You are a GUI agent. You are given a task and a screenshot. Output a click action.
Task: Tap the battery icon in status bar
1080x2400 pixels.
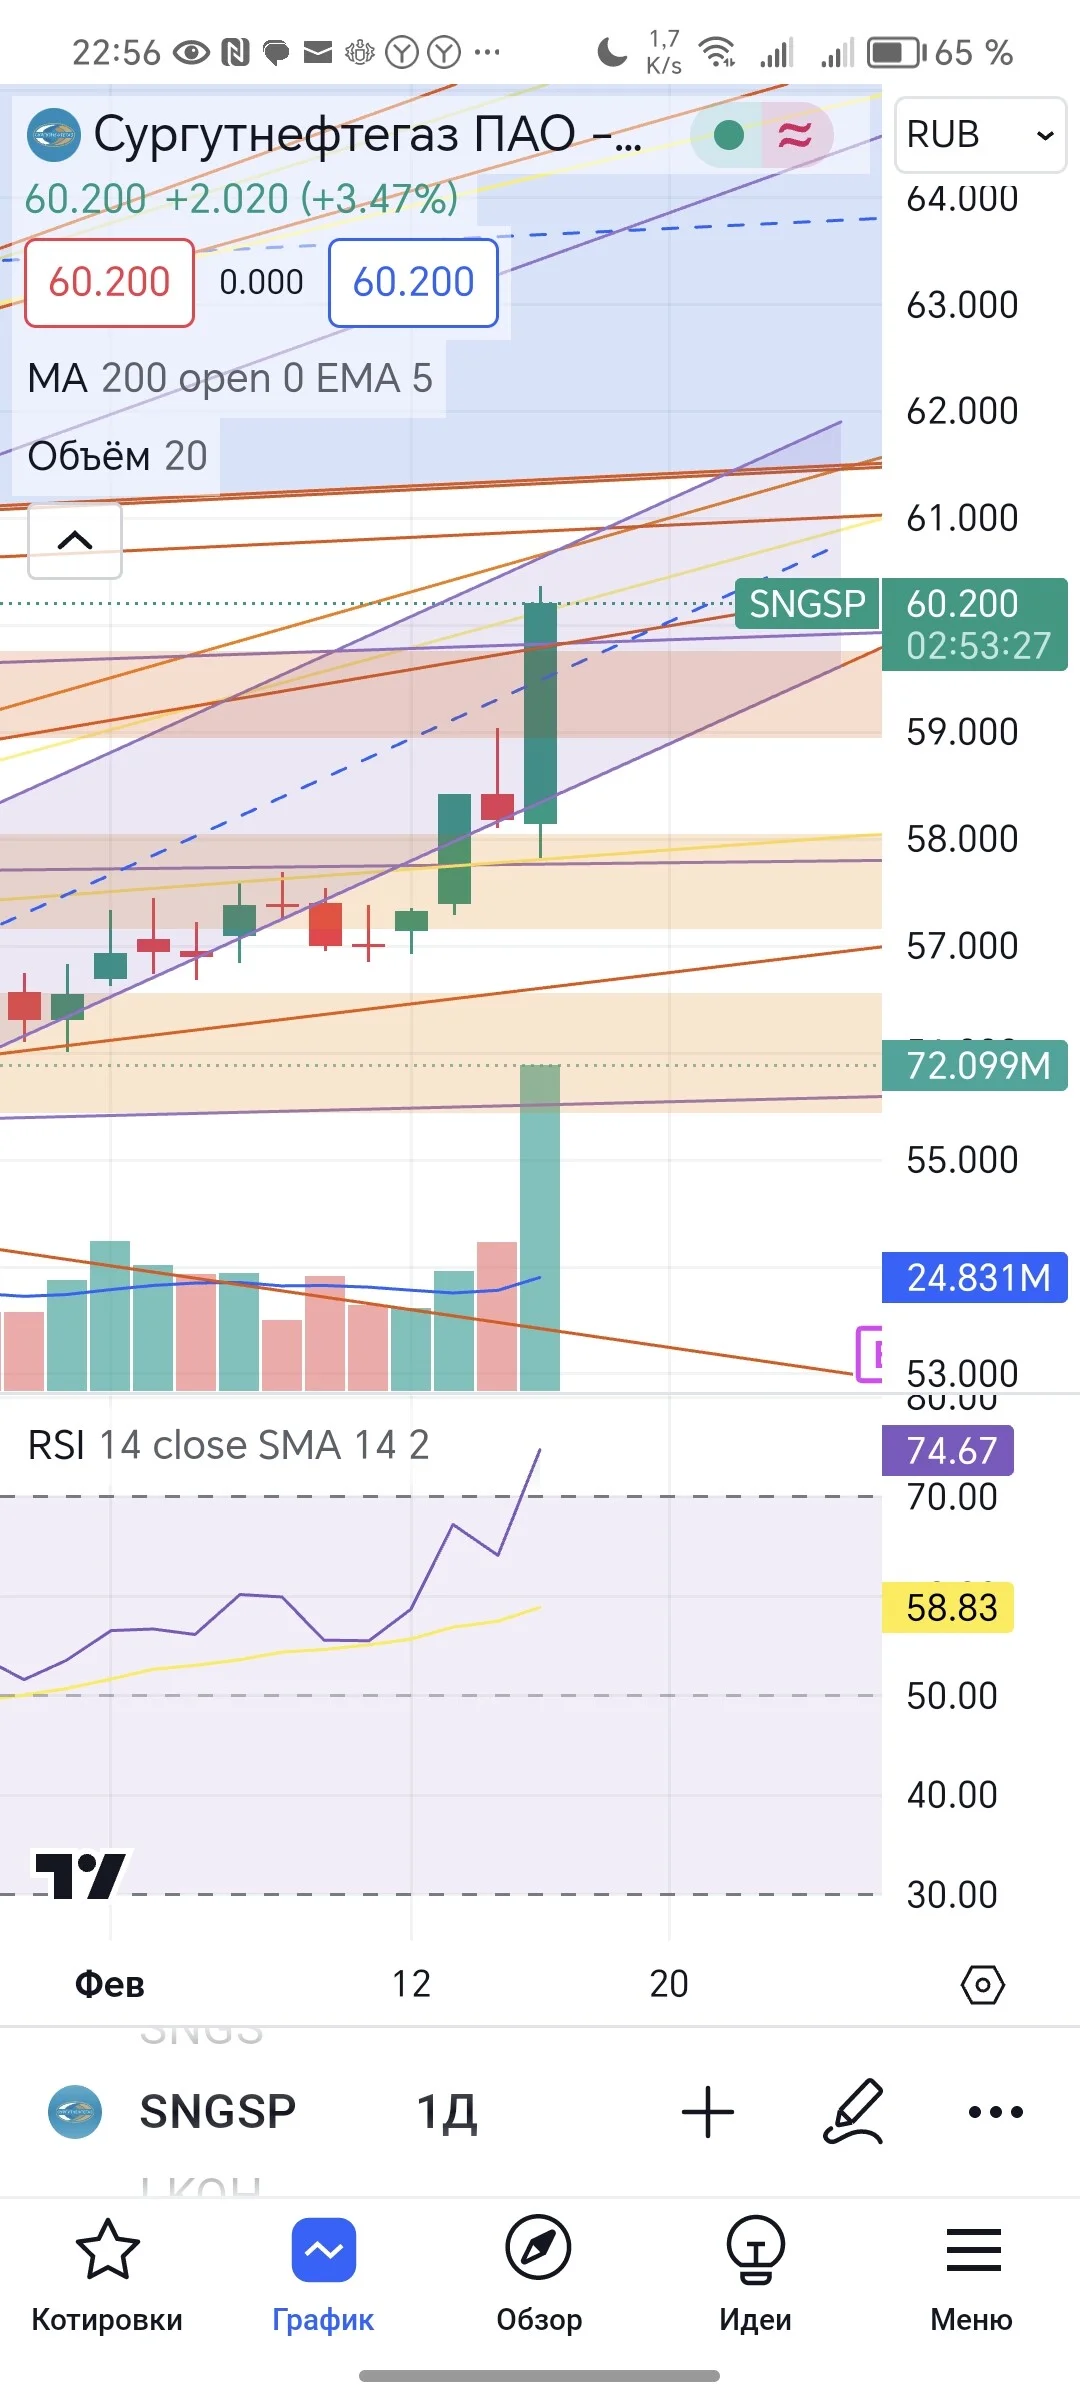tap(895, 52)
